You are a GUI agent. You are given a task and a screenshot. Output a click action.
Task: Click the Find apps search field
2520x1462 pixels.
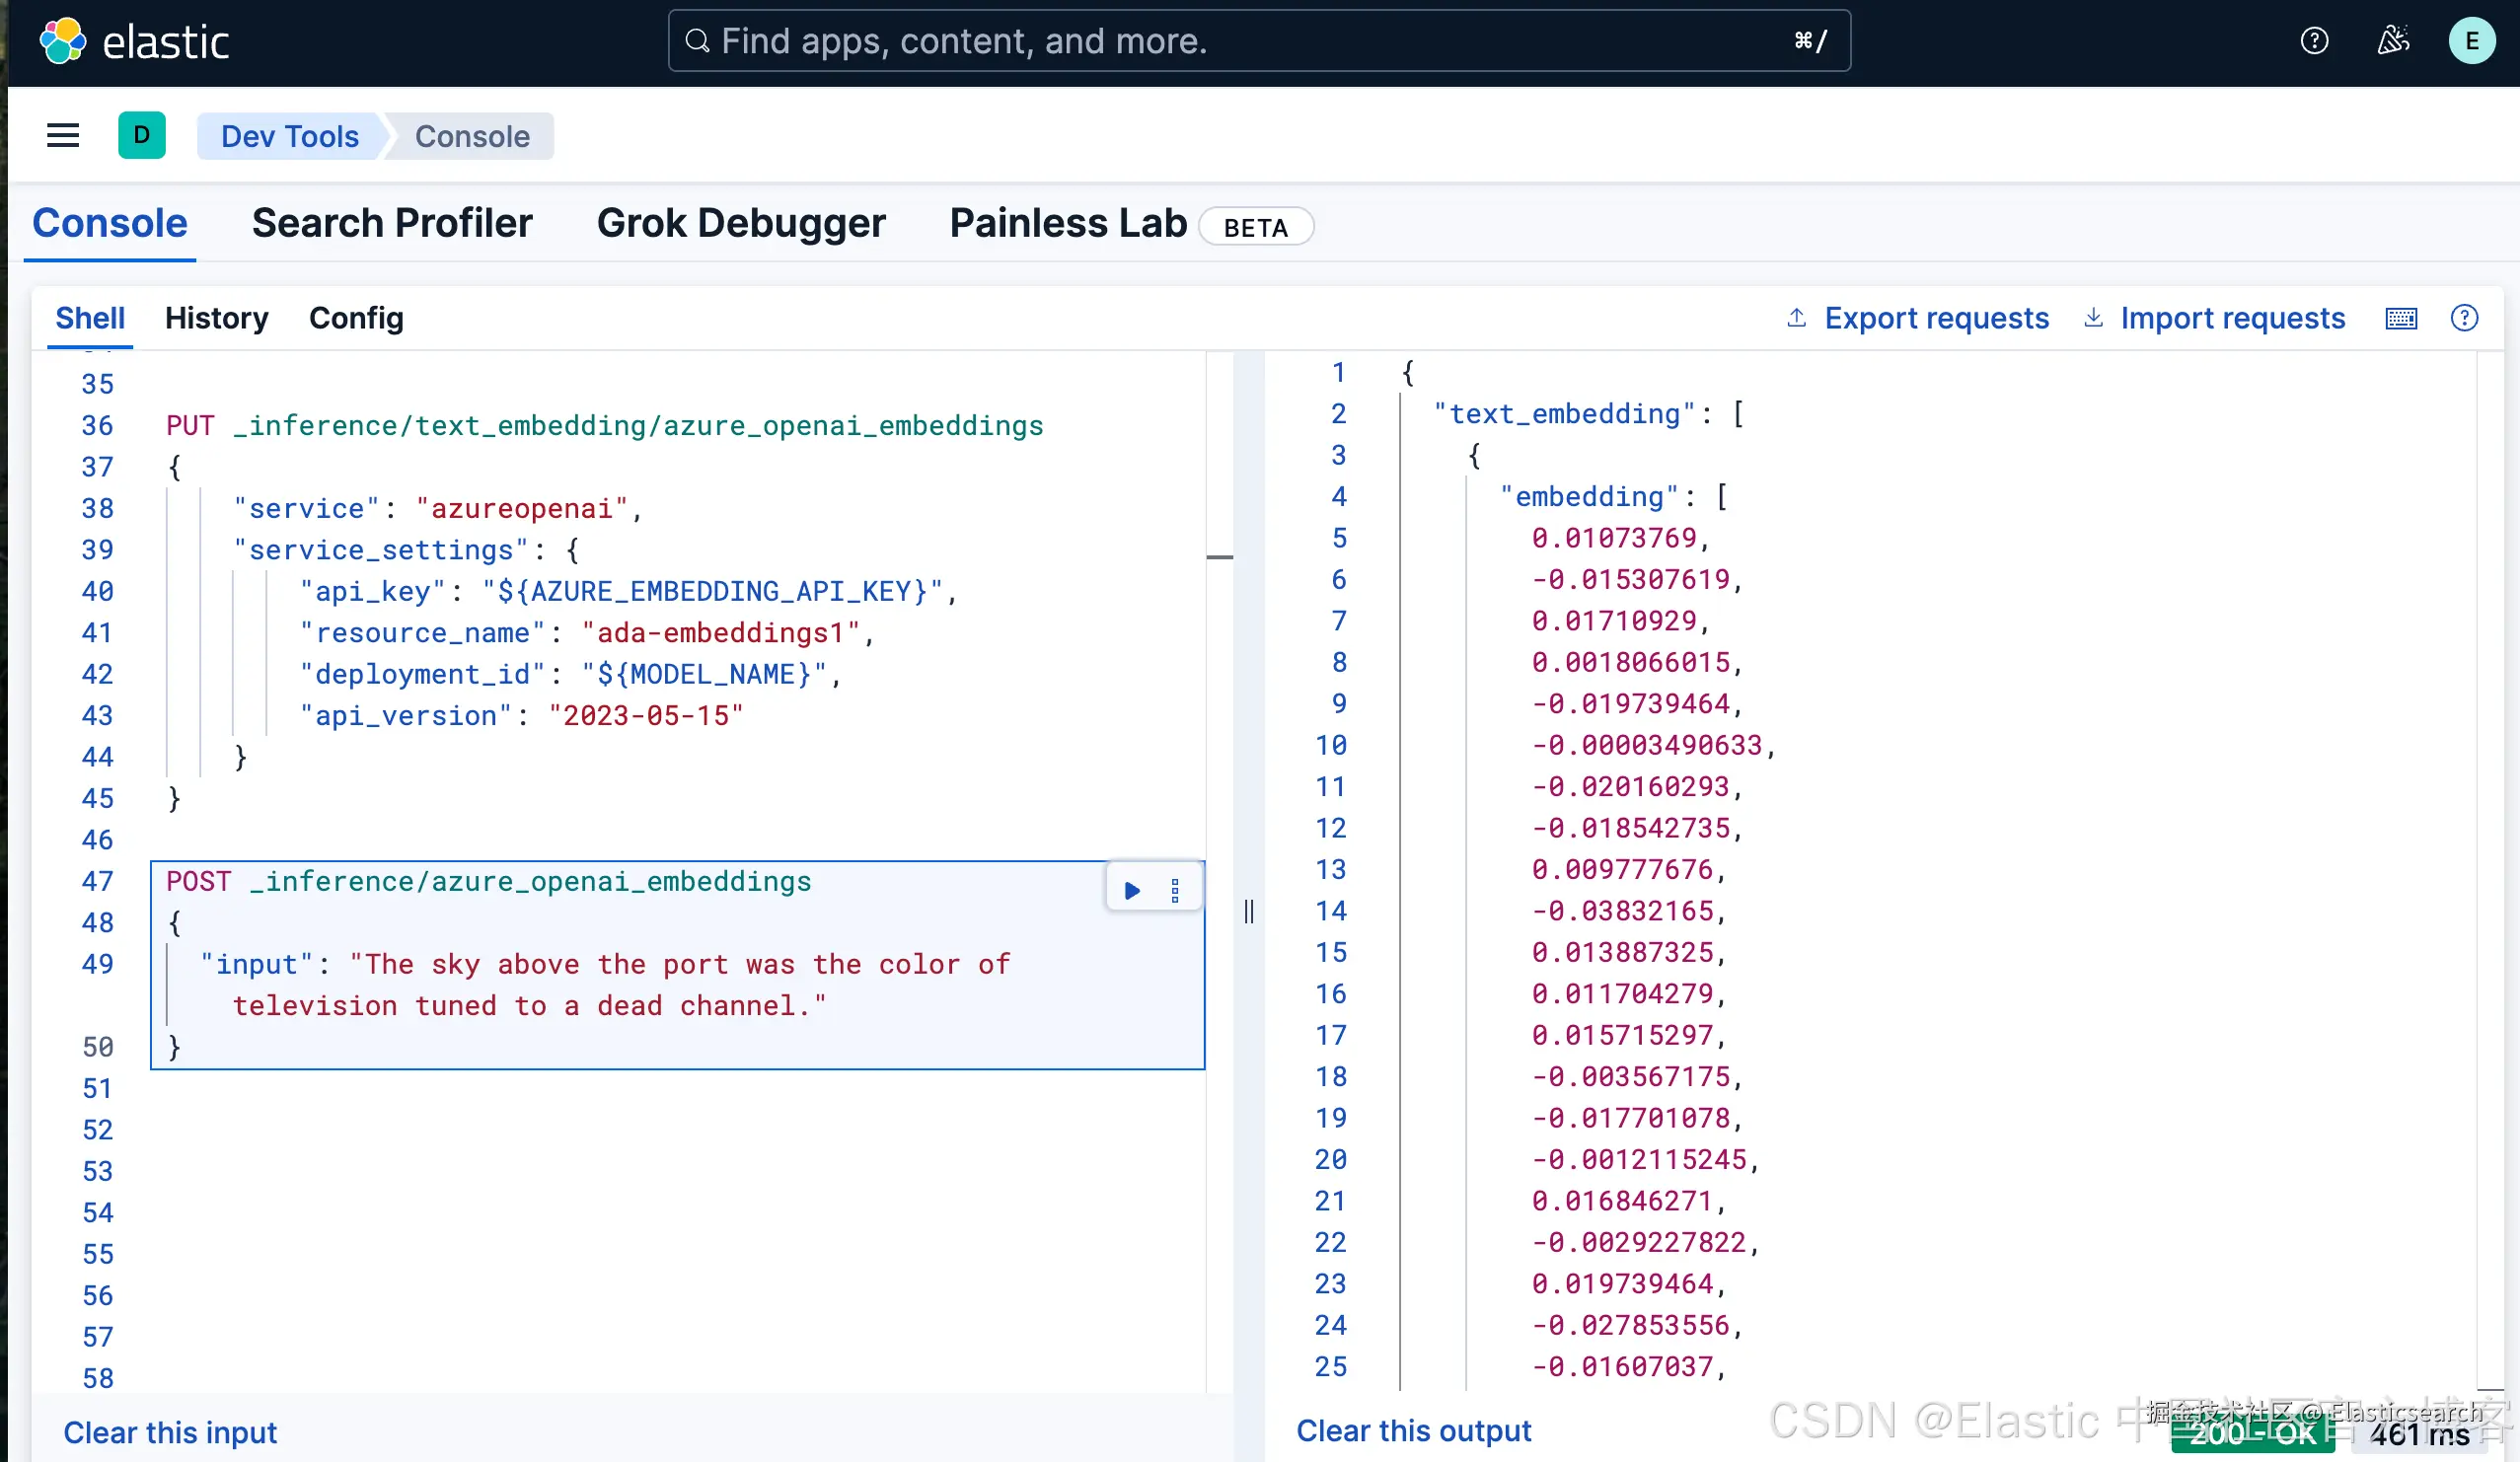(1258, 41)
